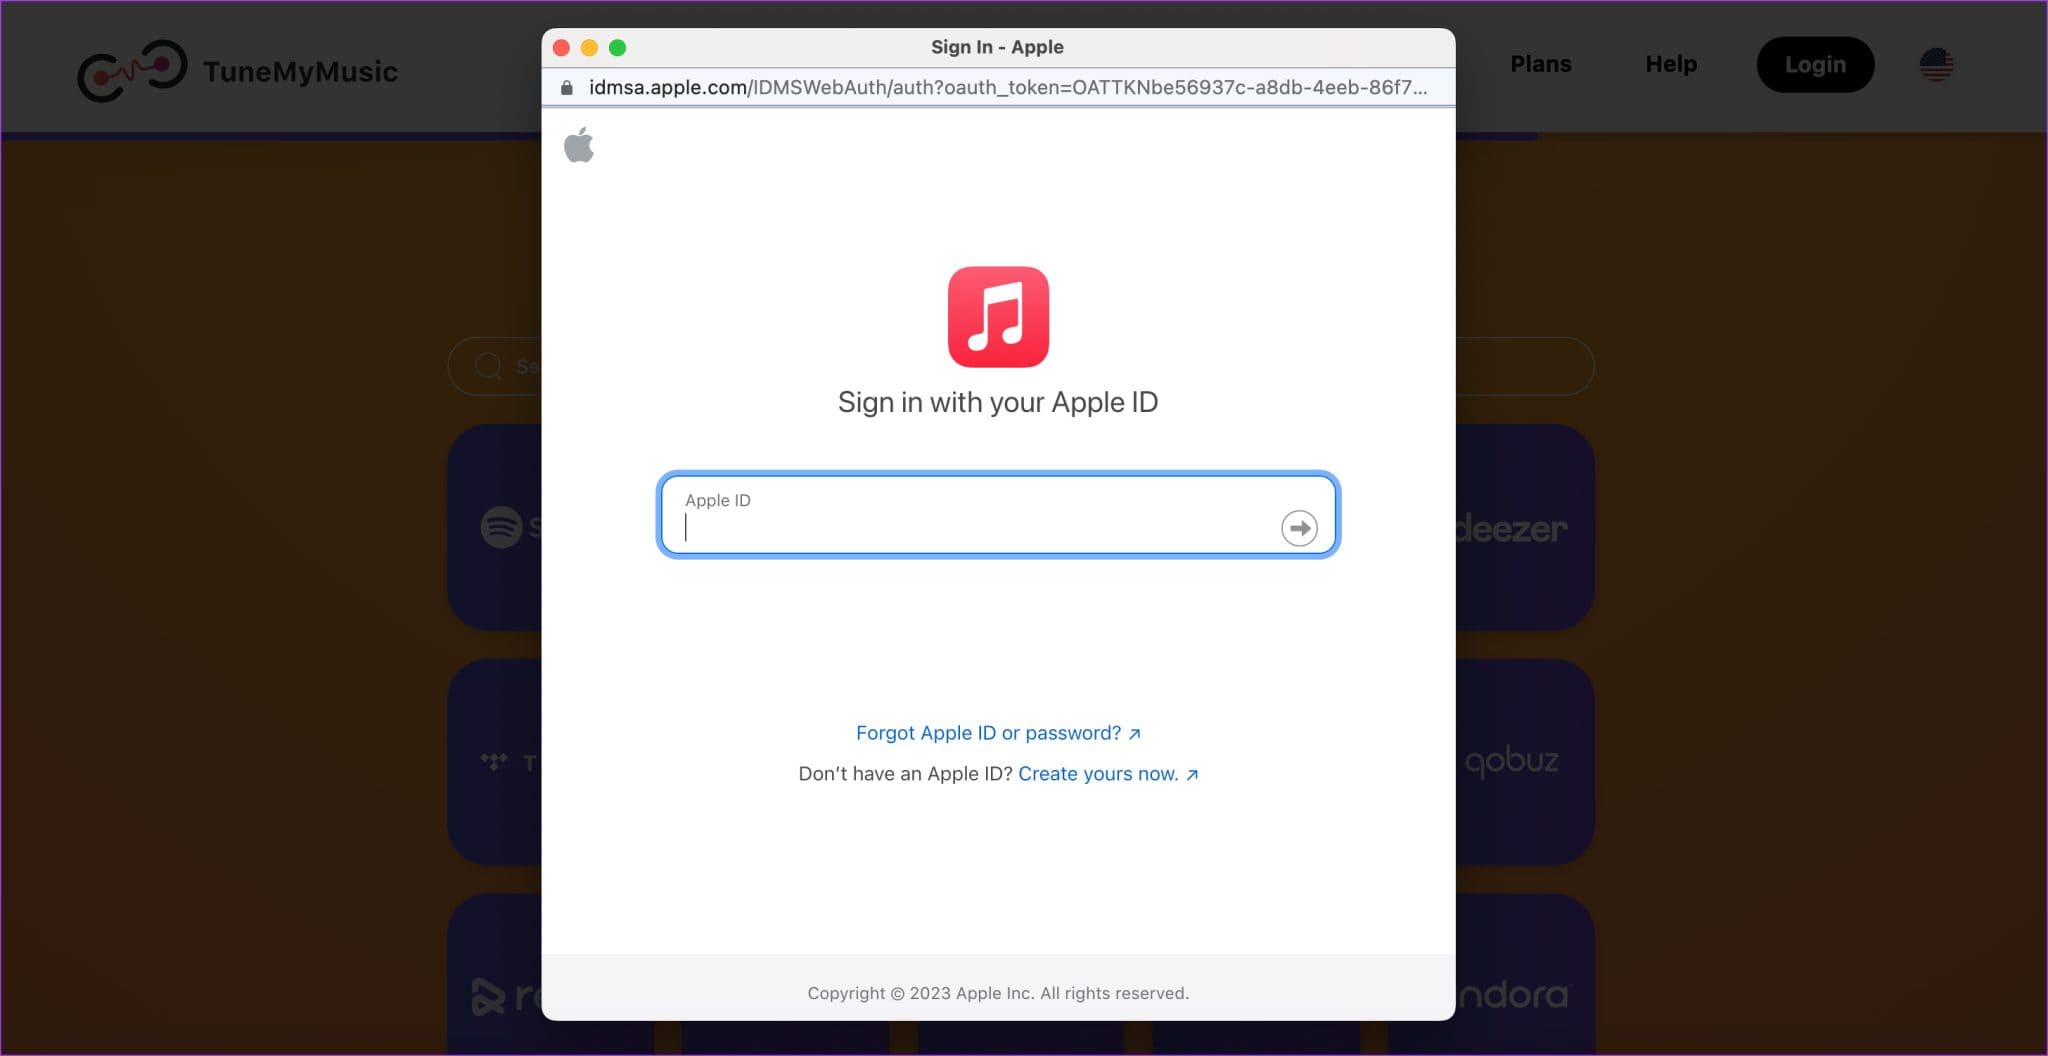Open the US flag language selector

(1936, 65)
